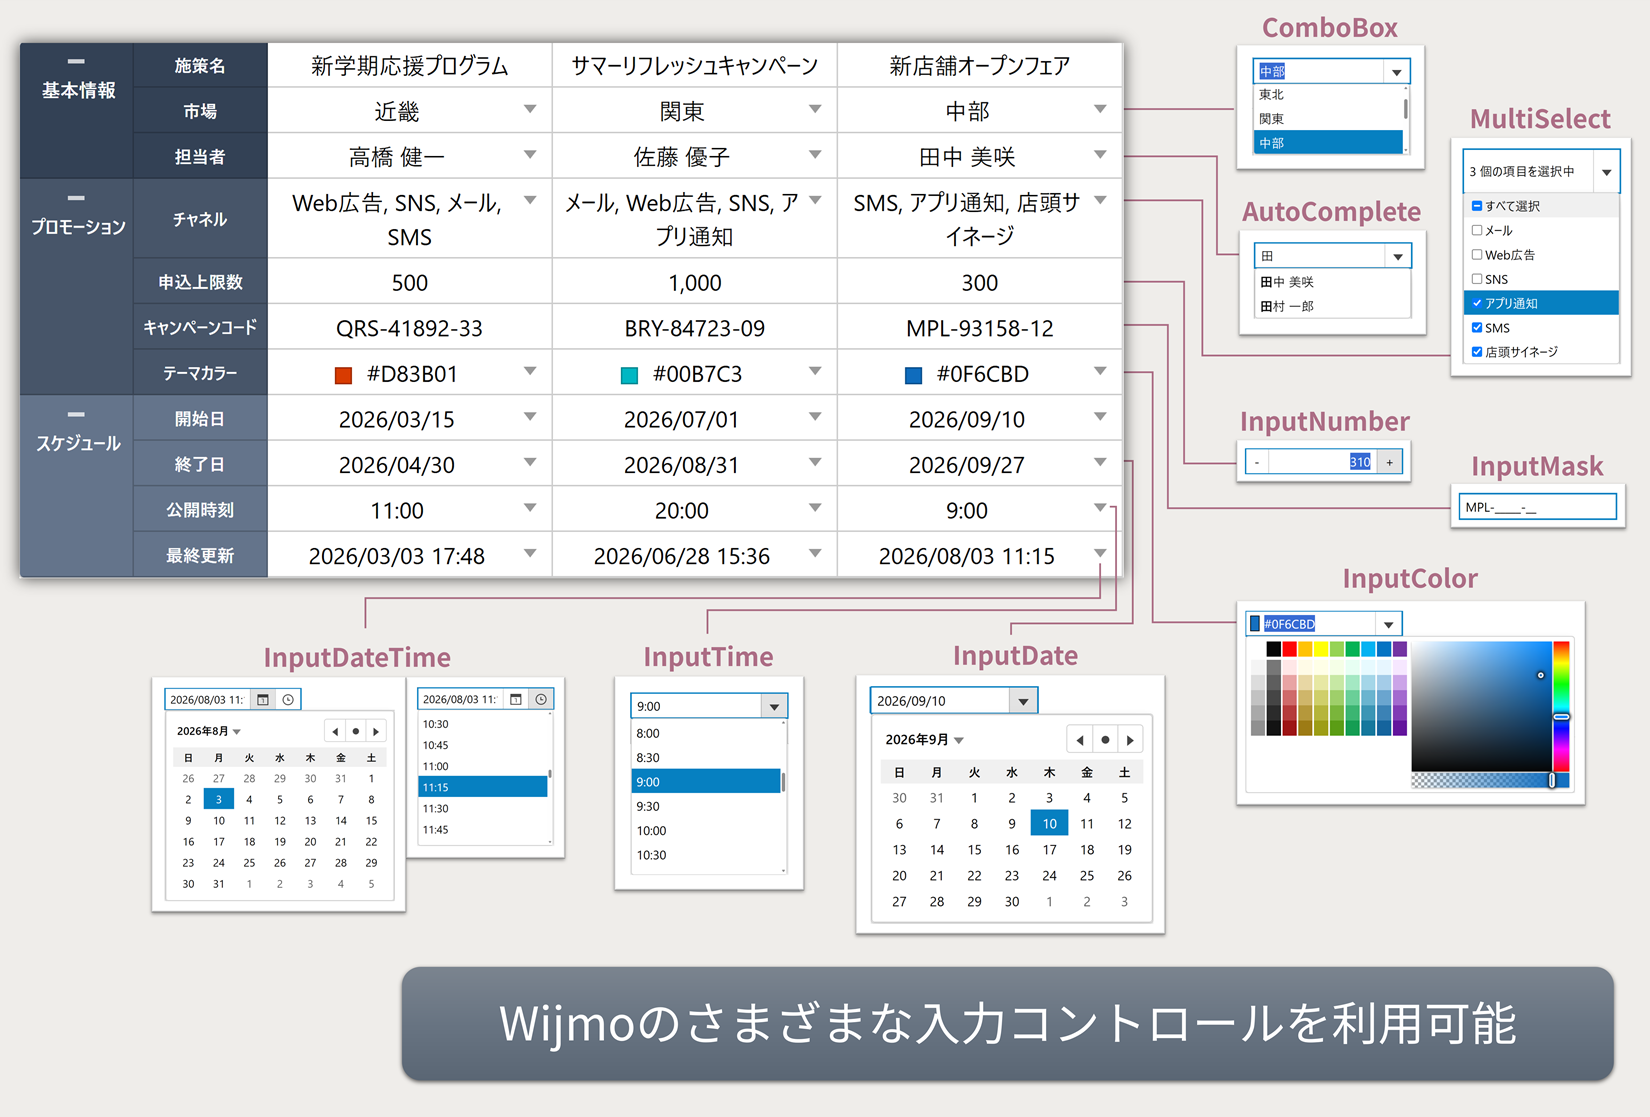
Task: Uncheck the アプリ通知 checkbox
Action: 1477,303
